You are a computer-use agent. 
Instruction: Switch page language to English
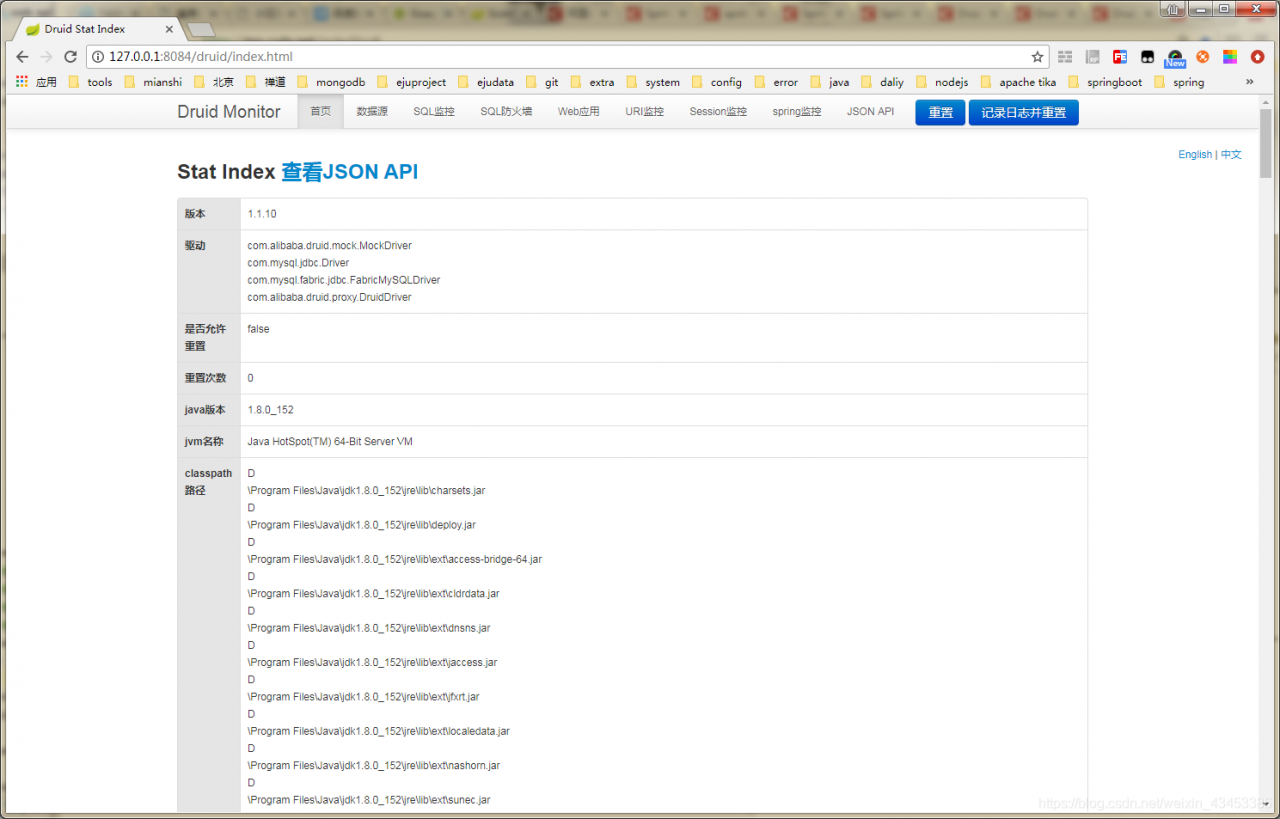click(x=1195, y=155)
